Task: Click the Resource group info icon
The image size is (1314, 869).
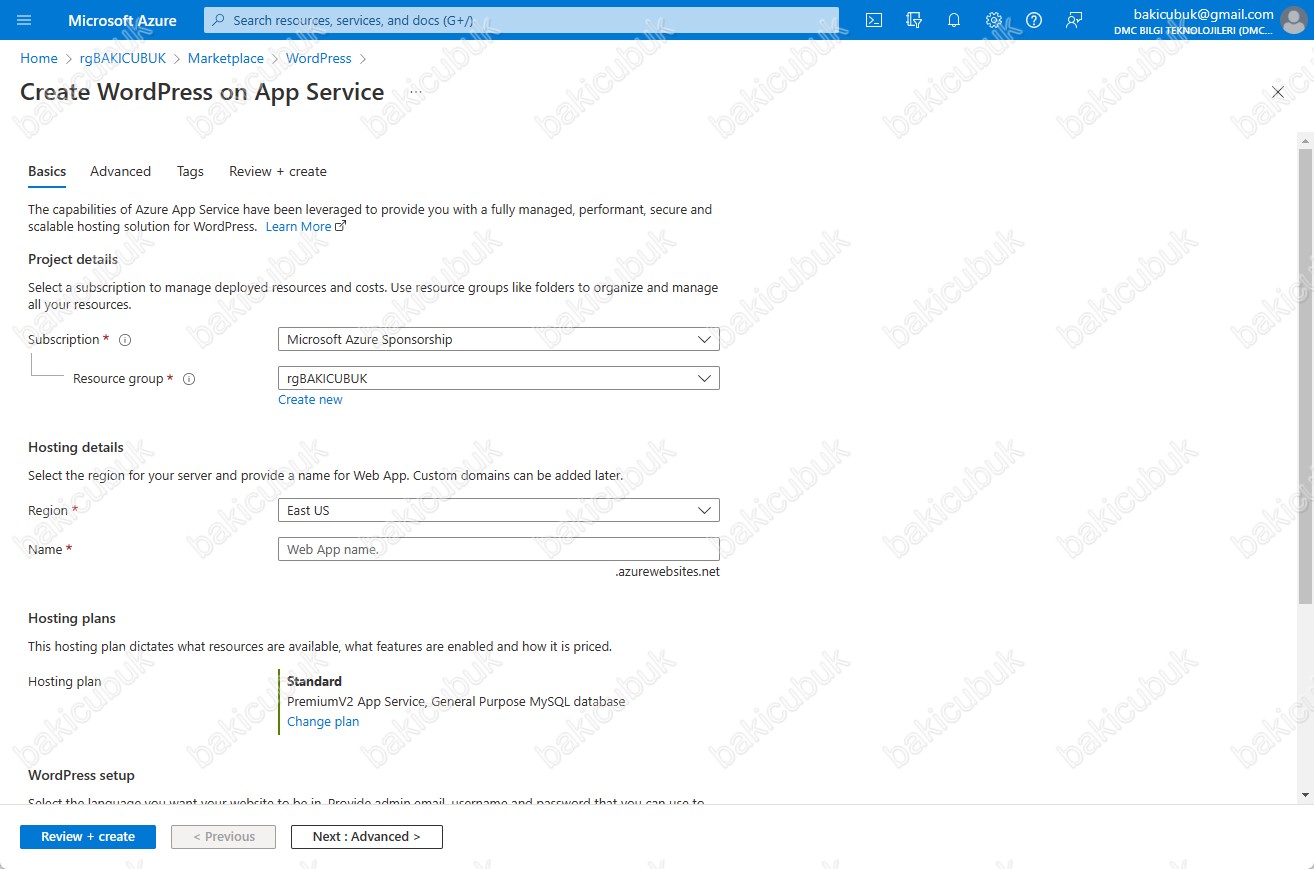Action: [189, 379]
